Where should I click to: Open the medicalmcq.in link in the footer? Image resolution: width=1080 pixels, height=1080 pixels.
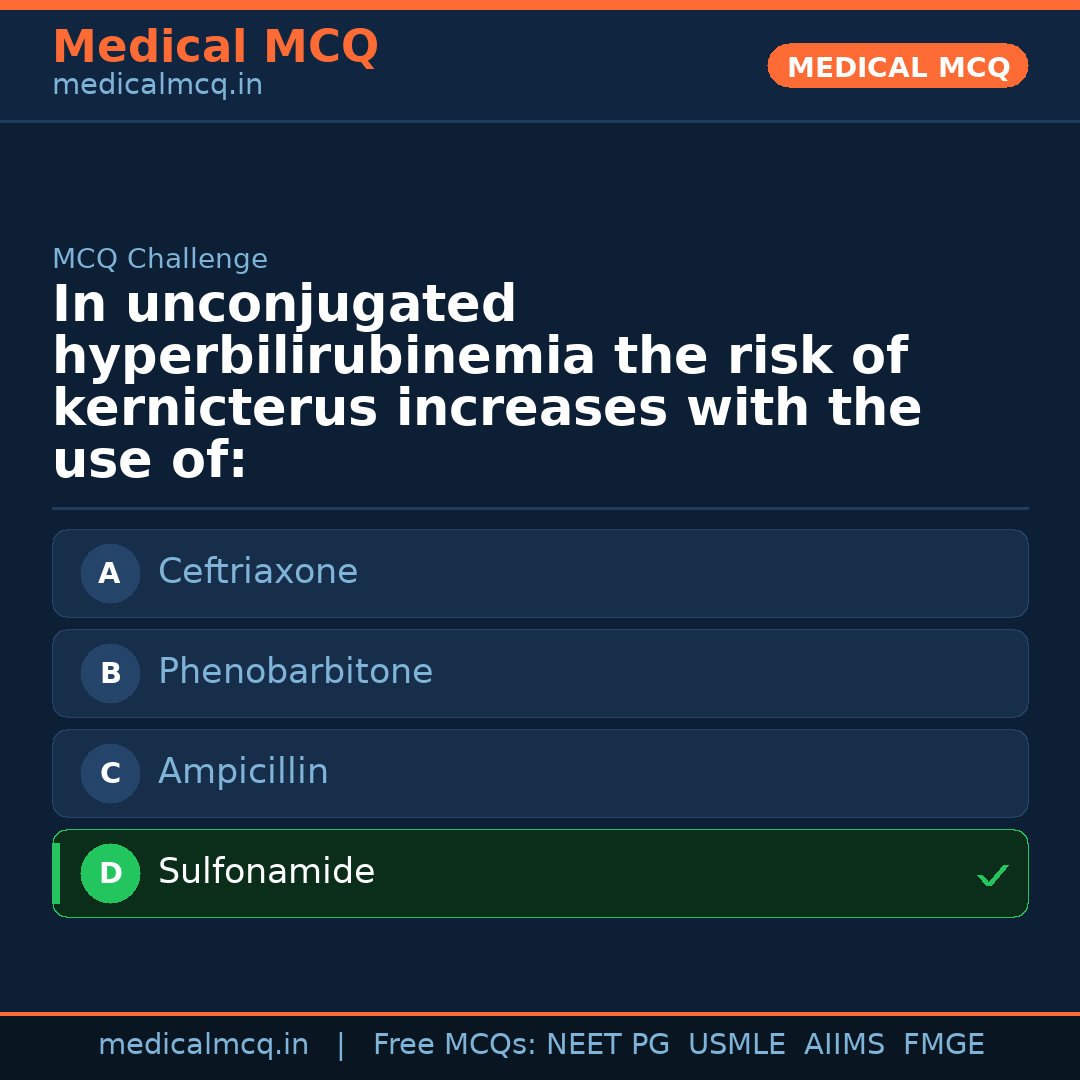pyautogui.click(x=203, y=1045)
